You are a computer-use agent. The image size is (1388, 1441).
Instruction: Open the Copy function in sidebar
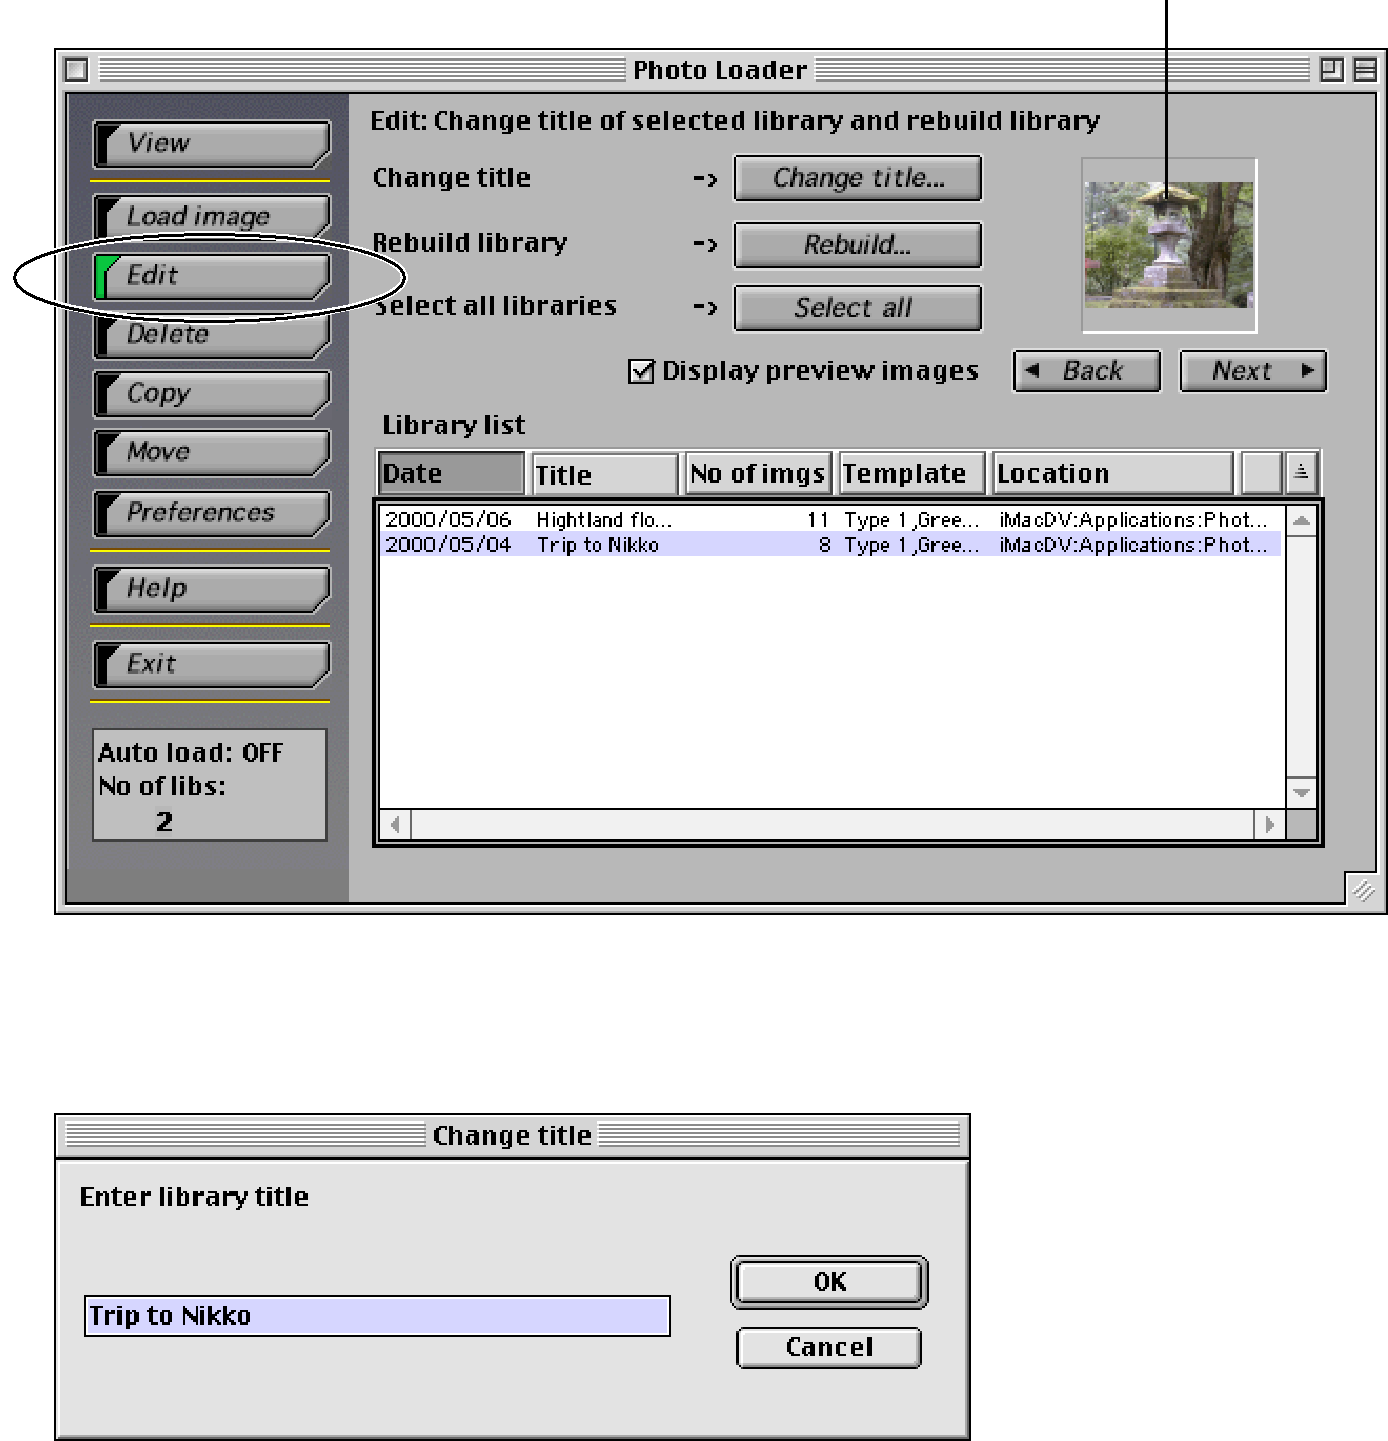point(211,394)
